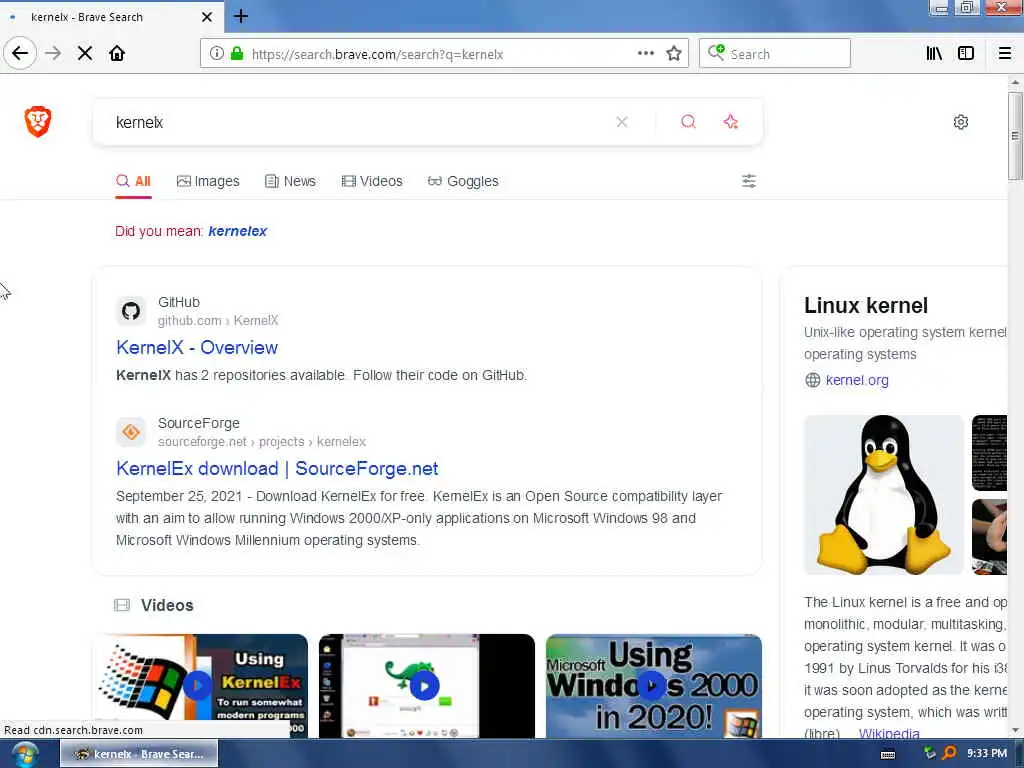This screenshot has height=768, width=1024.
Task: Play Using Windows 2000 in 2020 video
Action: click(654, 686)
